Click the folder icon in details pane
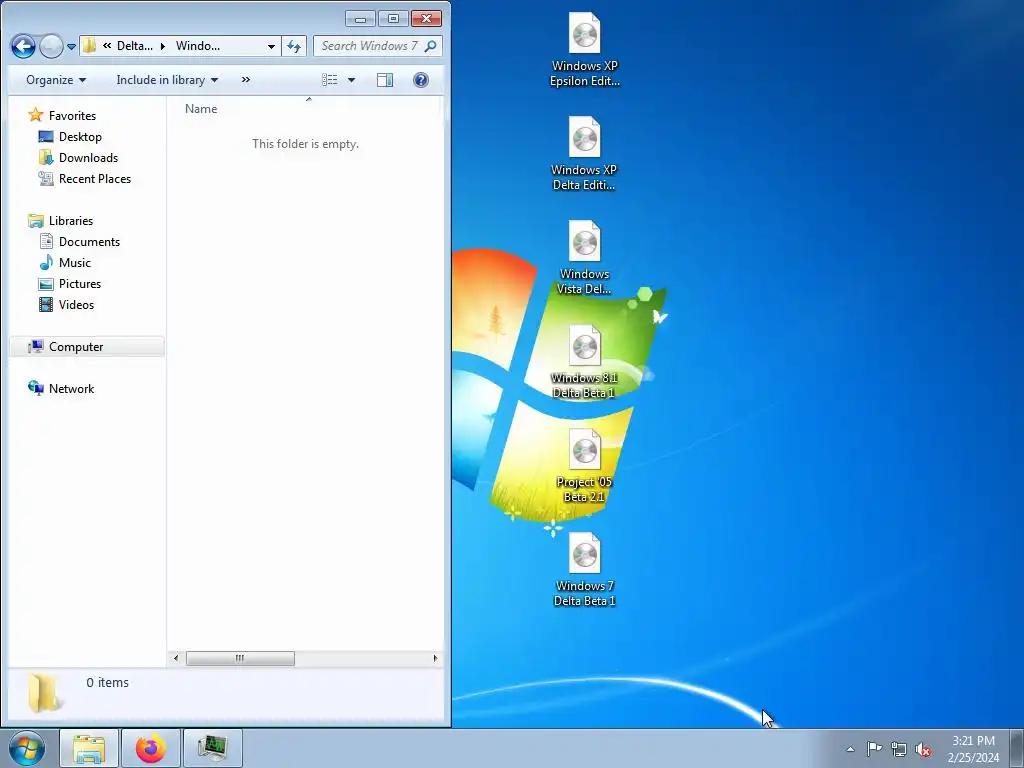1024x768 pixels. pos(44,693)
